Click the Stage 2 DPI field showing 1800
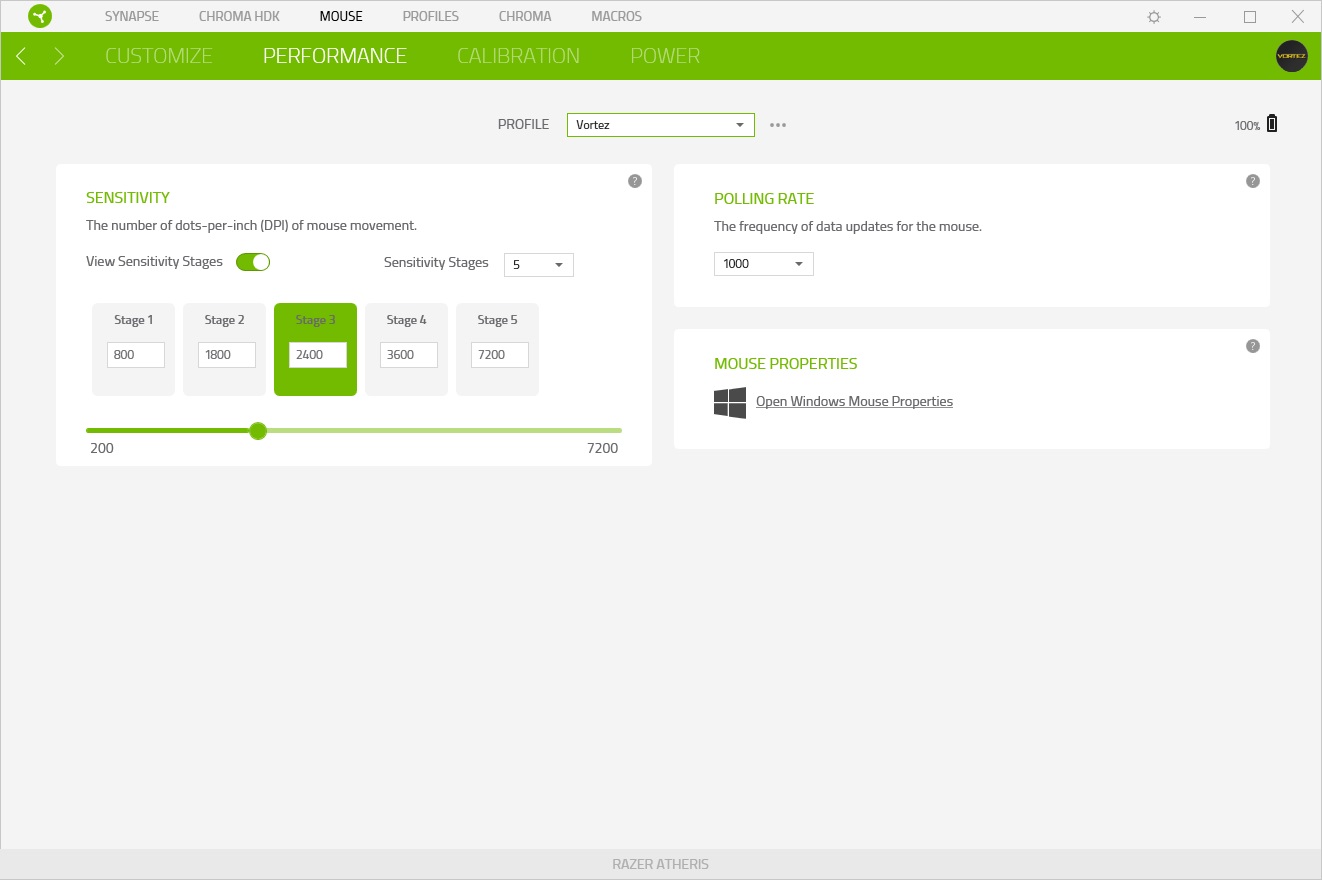 tap(227, 355)
